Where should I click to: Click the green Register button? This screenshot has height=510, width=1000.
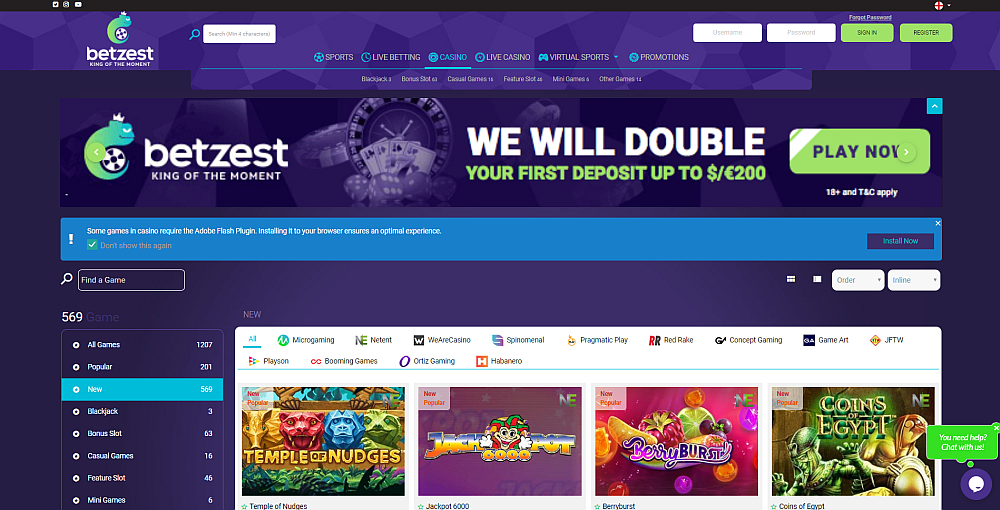click(x=925, y=33)
